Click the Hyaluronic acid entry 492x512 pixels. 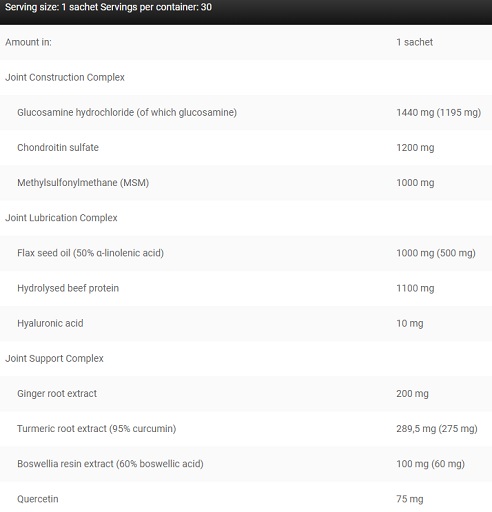(x=50, y=323)
